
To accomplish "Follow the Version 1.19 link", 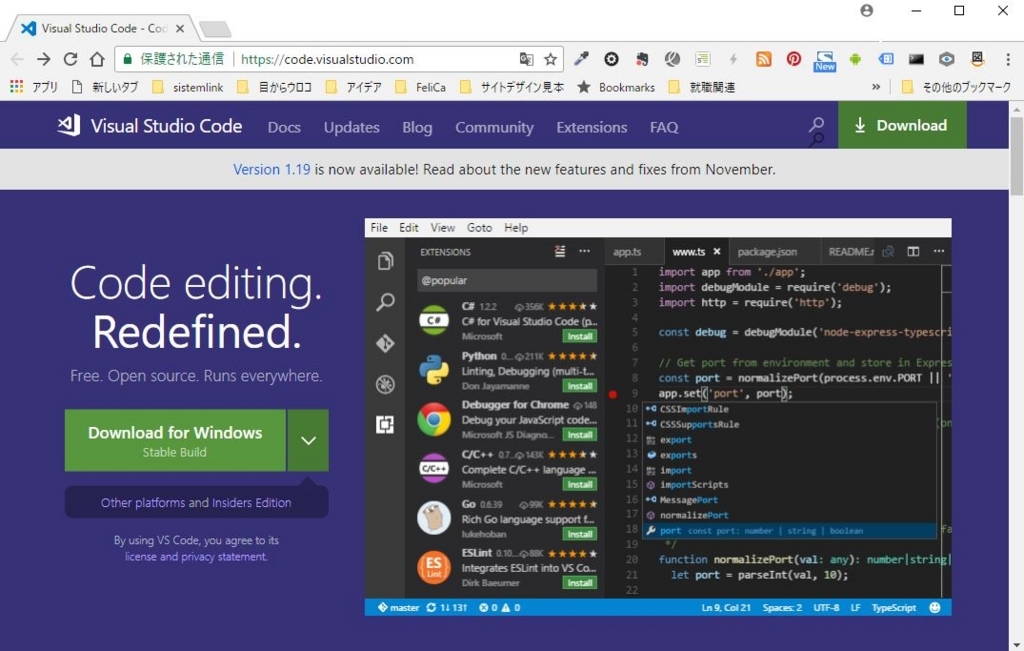I will pyautogui.click(x=272, y=169).
